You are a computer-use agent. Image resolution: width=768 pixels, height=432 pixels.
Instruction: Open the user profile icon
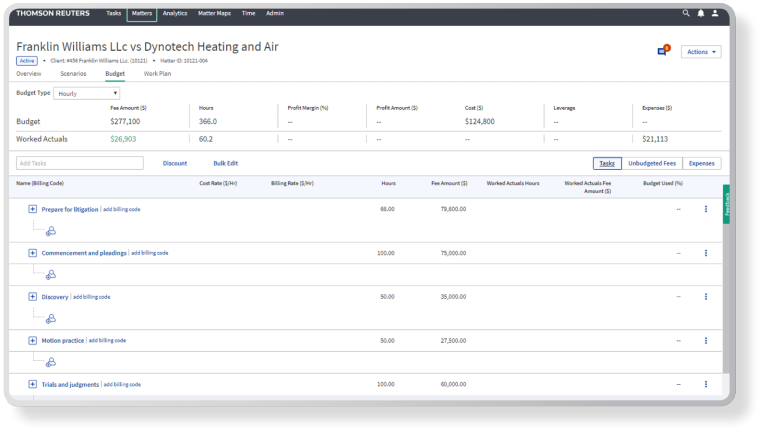point(714,13)
